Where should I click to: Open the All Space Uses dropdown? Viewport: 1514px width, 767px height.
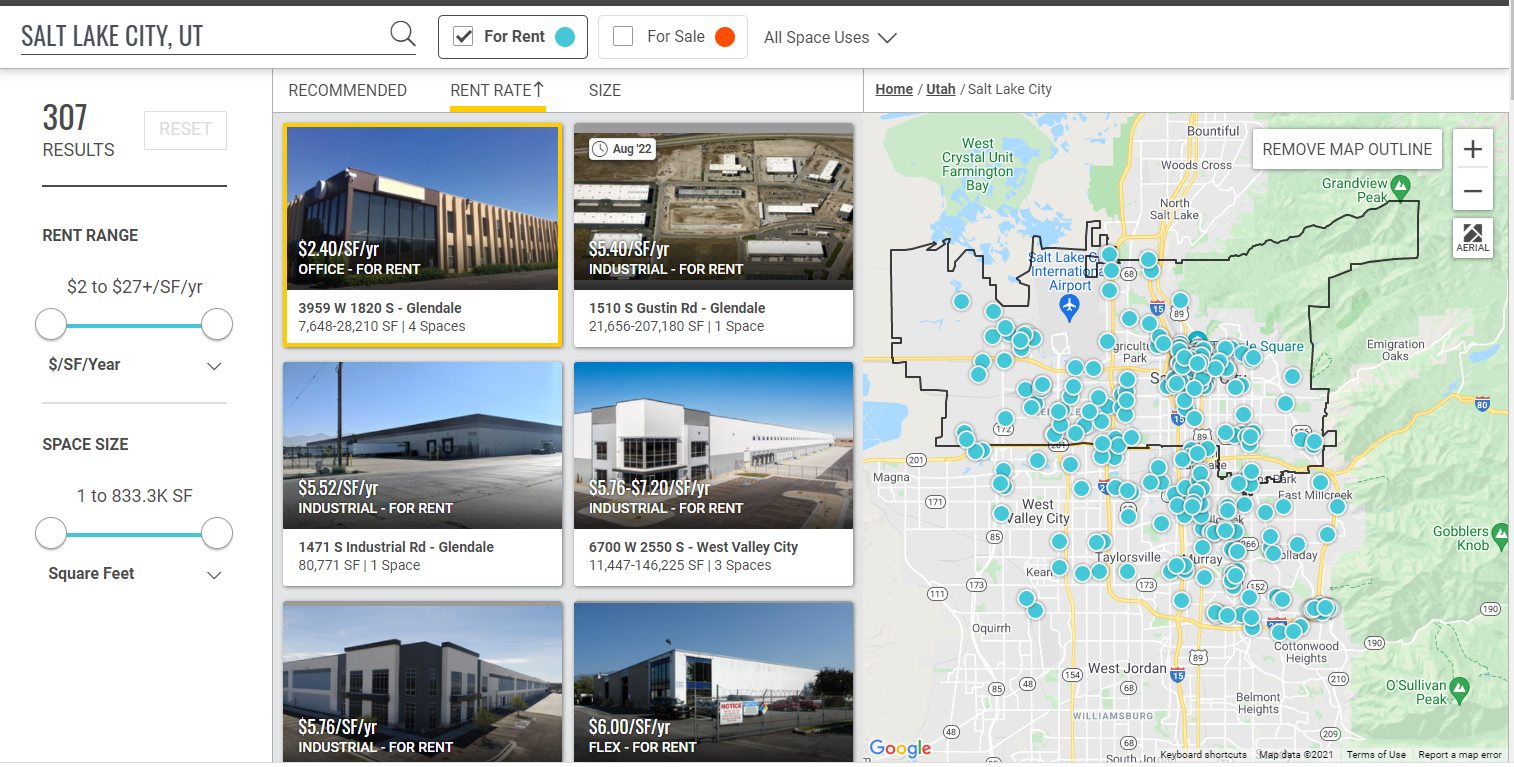pyautogui.click(x=830, y=38)
